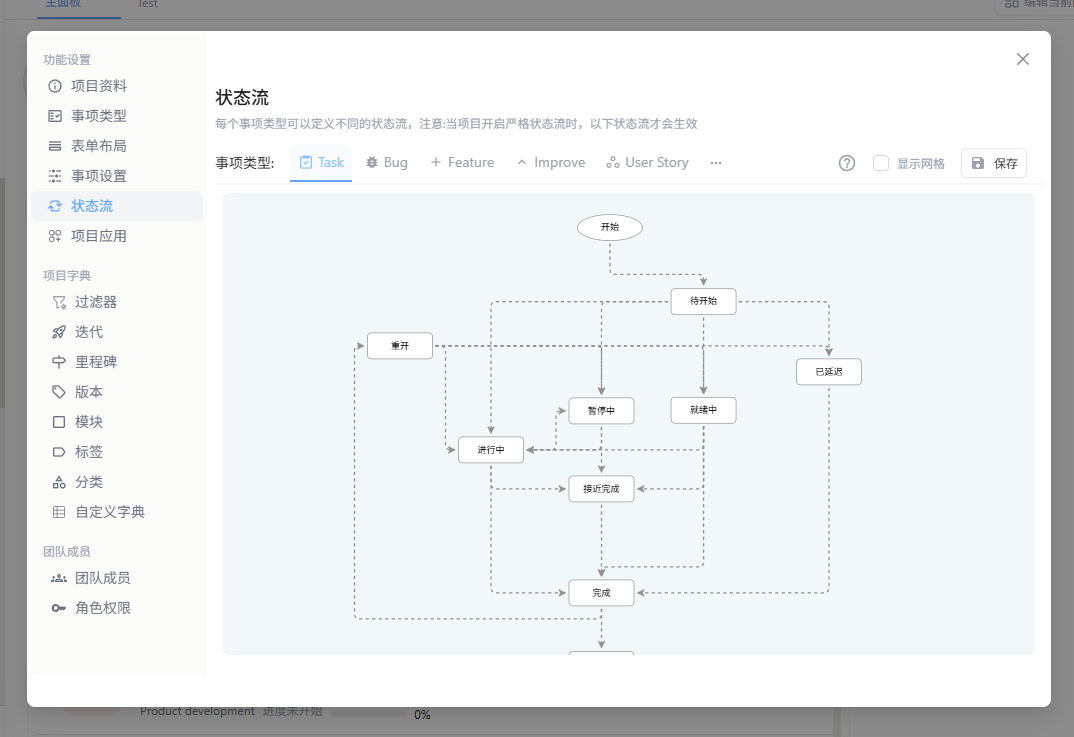This screenshot has height=737, width=1074.
Task: Switch to the Task tab
Action: (321, 162)
